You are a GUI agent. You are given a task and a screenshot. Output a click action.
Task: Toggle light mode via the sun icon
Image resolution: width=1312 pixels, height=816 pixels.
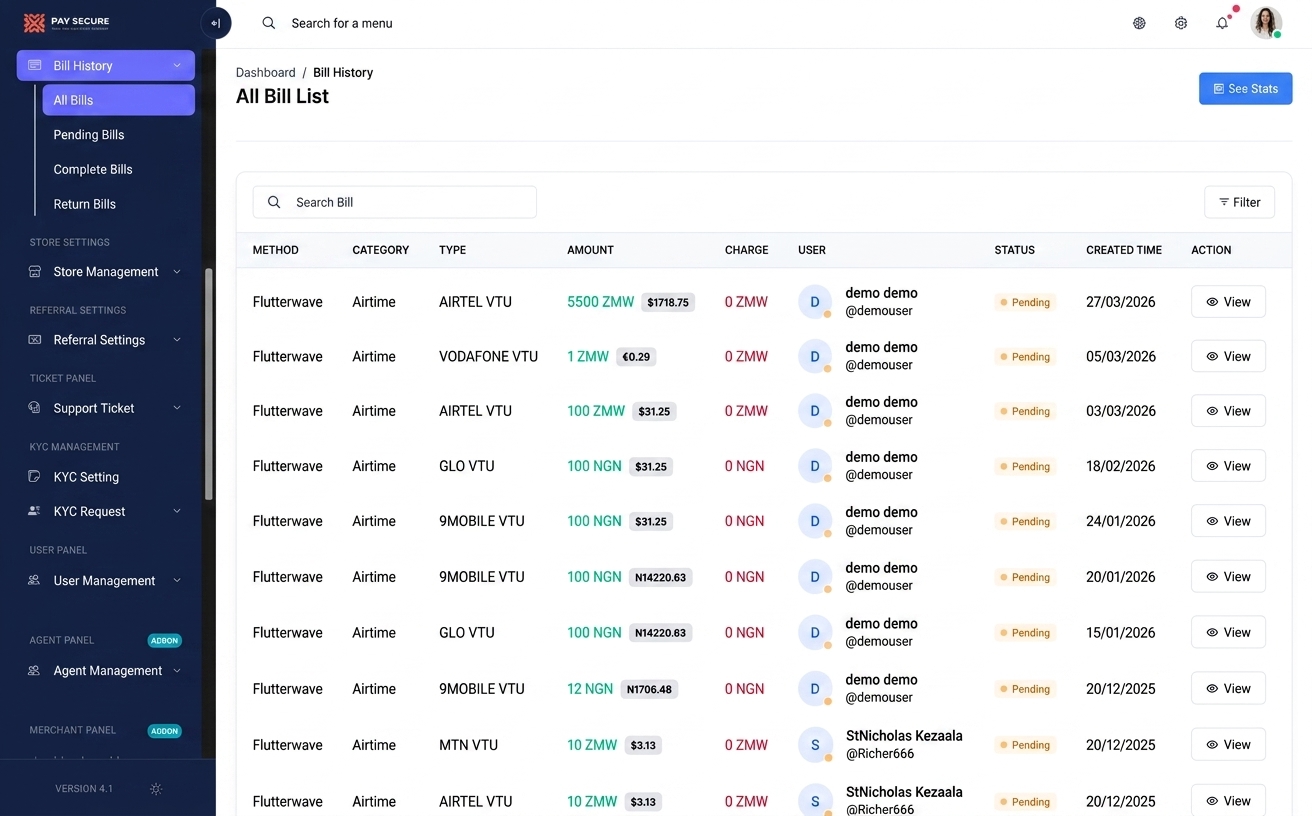point(156,789)
